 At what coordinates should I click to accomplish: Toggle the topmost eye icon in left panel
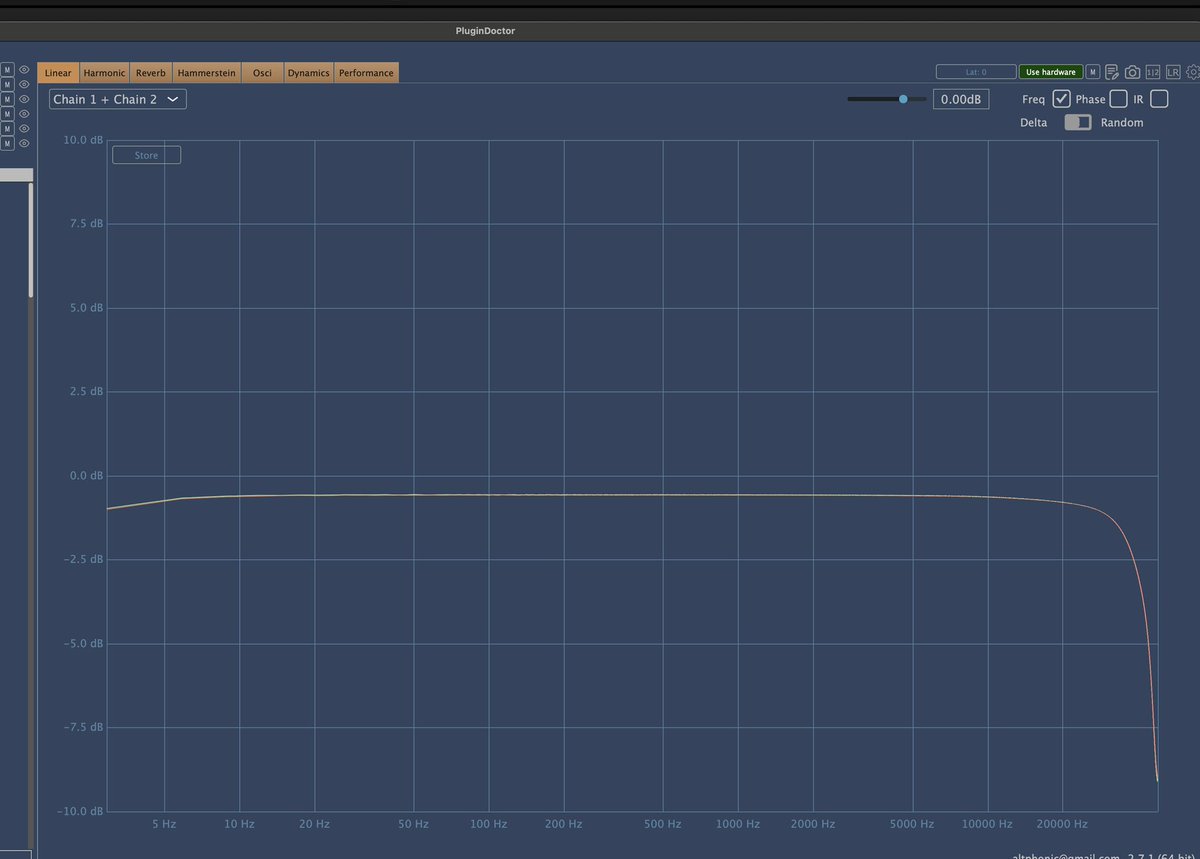click(24, 70)
